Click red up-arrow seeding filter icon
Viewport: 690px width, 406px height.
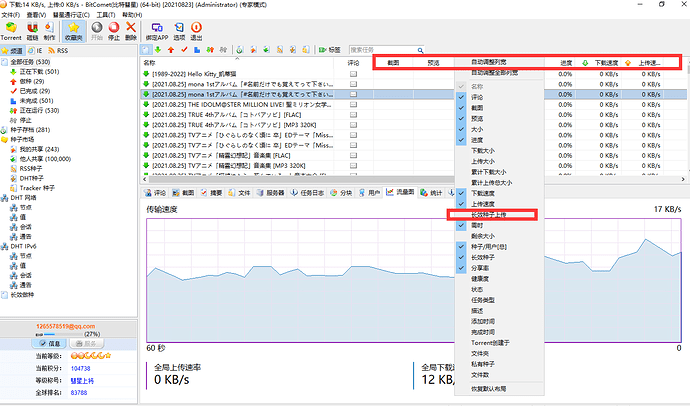(171, 50)
